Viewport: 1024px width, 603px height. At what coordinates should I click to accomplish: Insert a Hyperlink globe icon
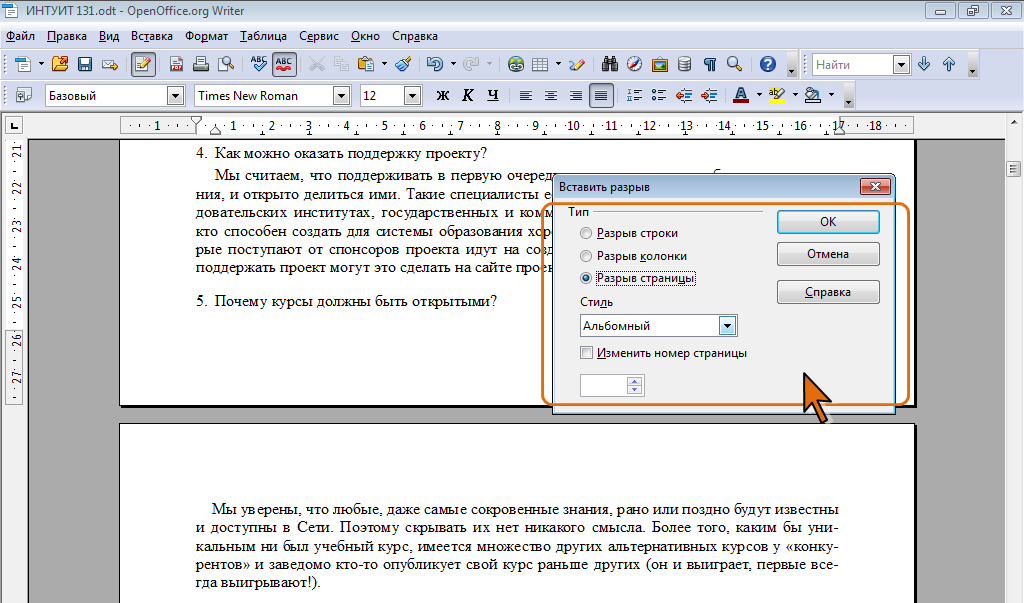(x=516, y=64)
